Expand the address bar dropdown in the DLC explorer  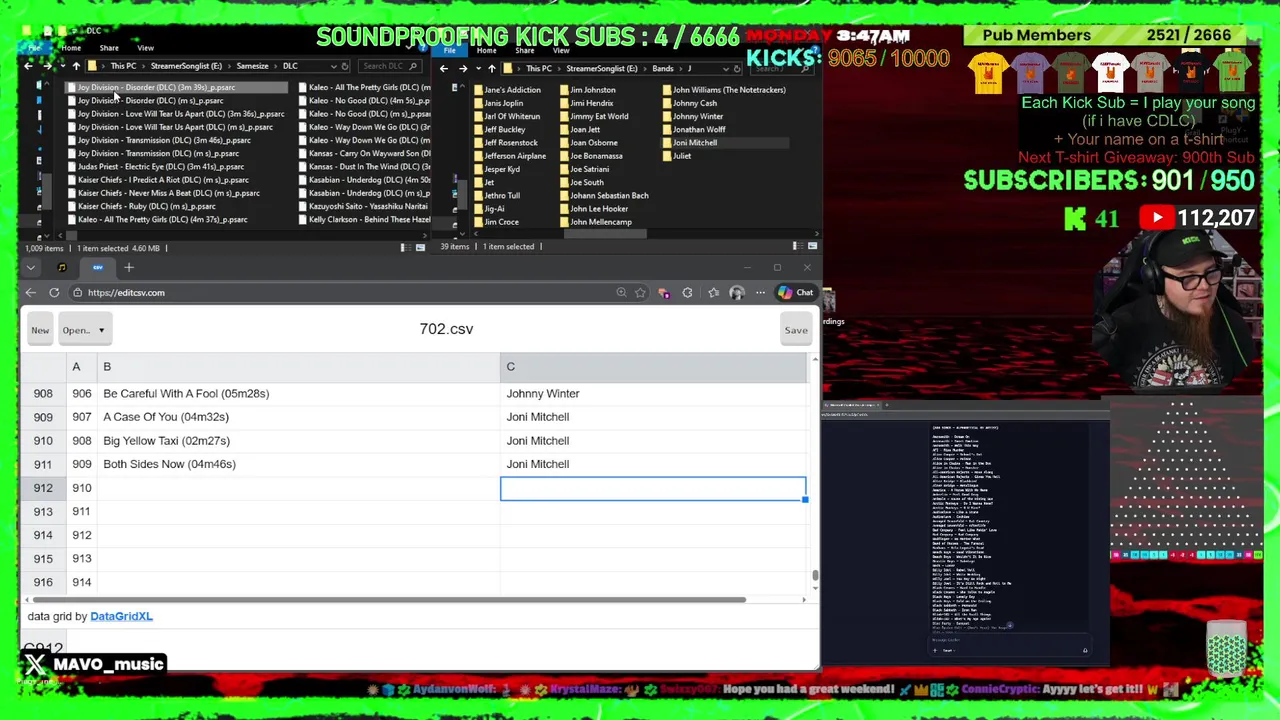point(333,66)
